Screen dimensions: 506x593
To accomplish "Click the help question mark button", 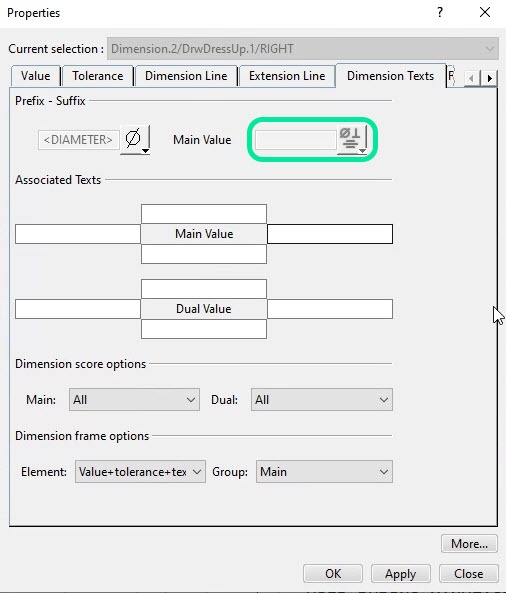I will pos(440,12).
